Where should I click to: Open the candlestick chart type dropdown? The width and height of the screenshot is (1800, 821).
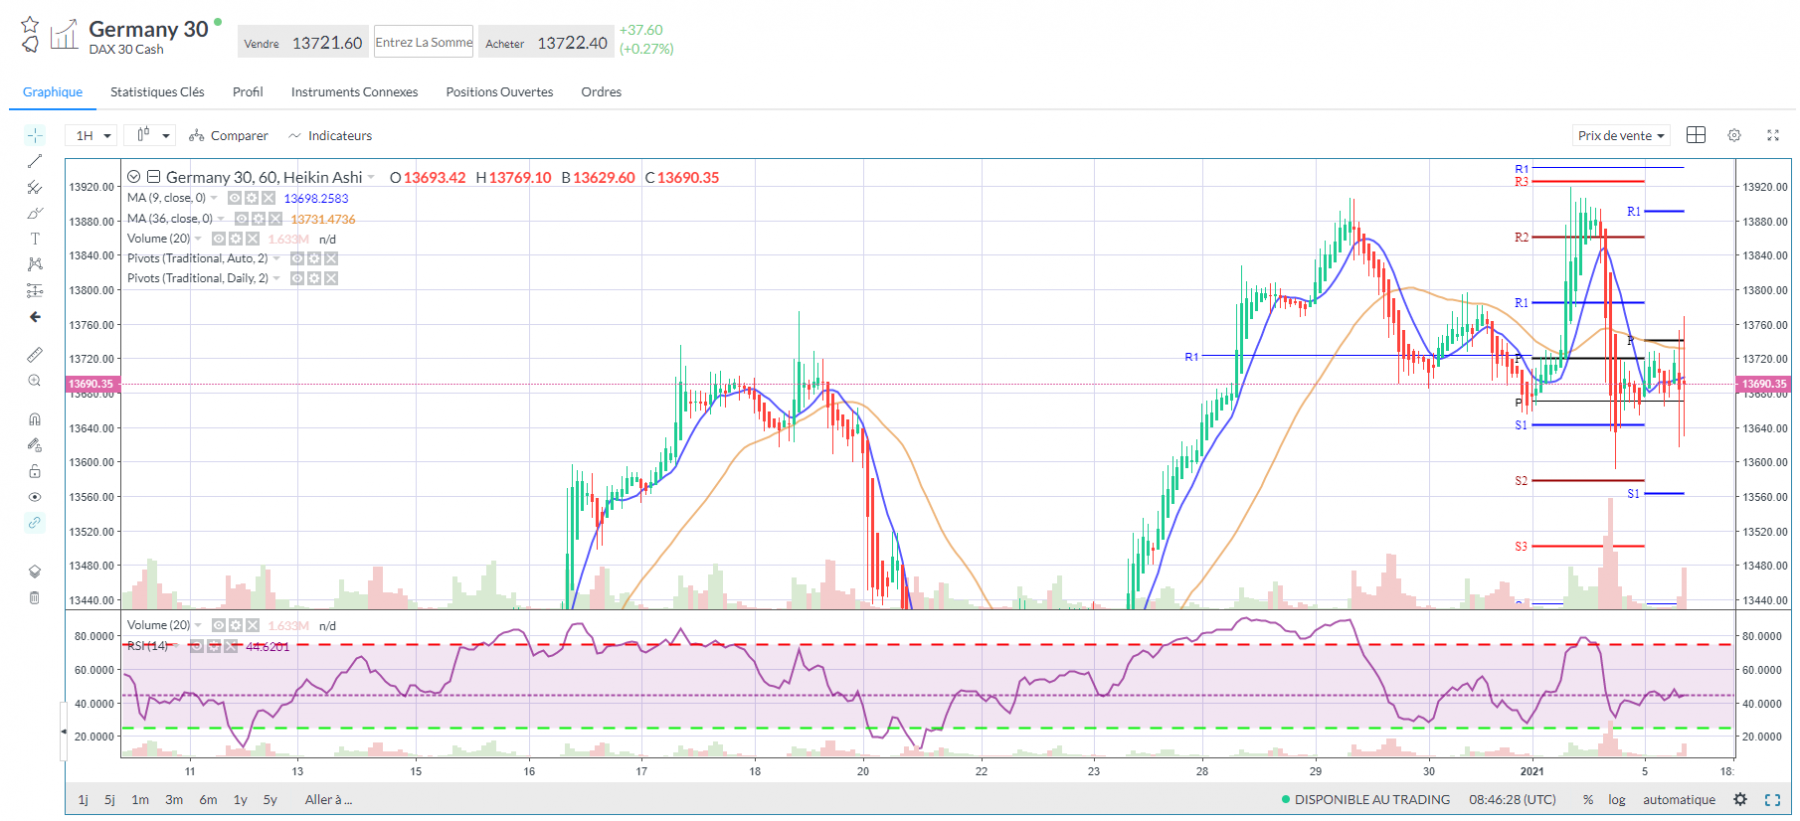pyautogui.click(x=151, y=135)
